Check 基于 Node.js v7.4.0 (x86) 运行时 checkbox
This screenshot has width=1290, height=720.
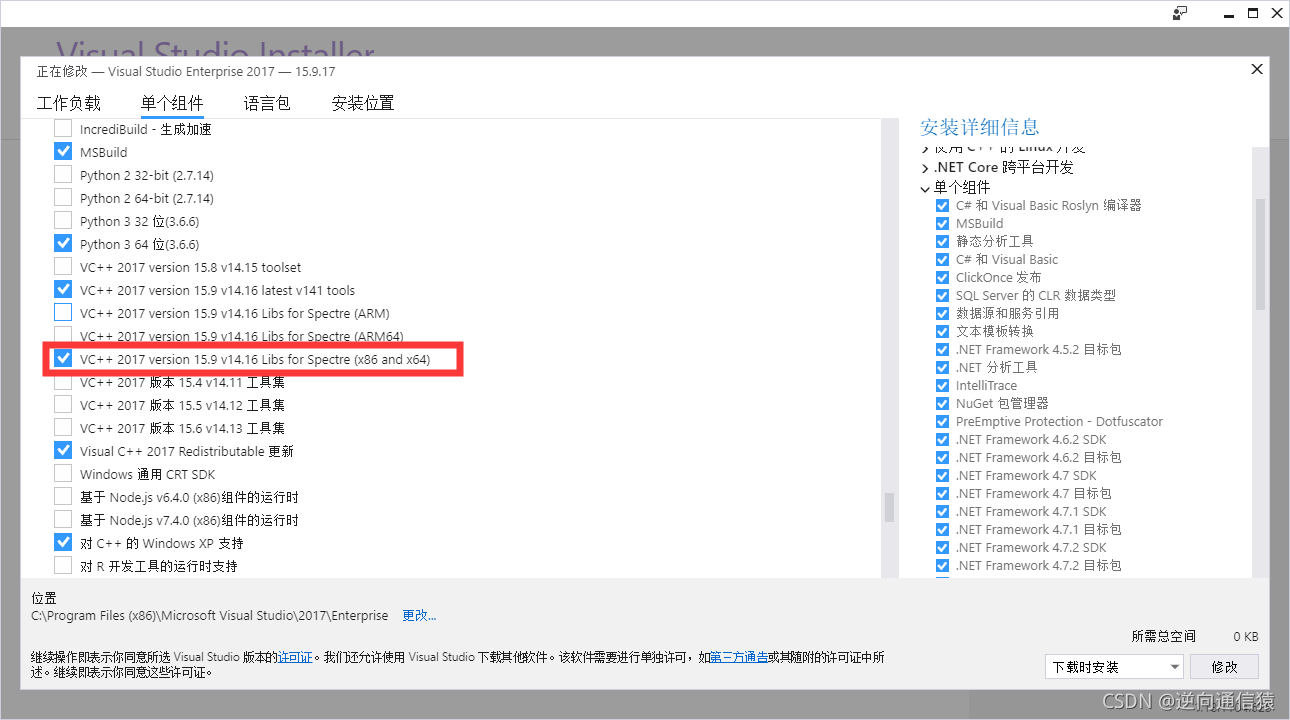point(63,520)
